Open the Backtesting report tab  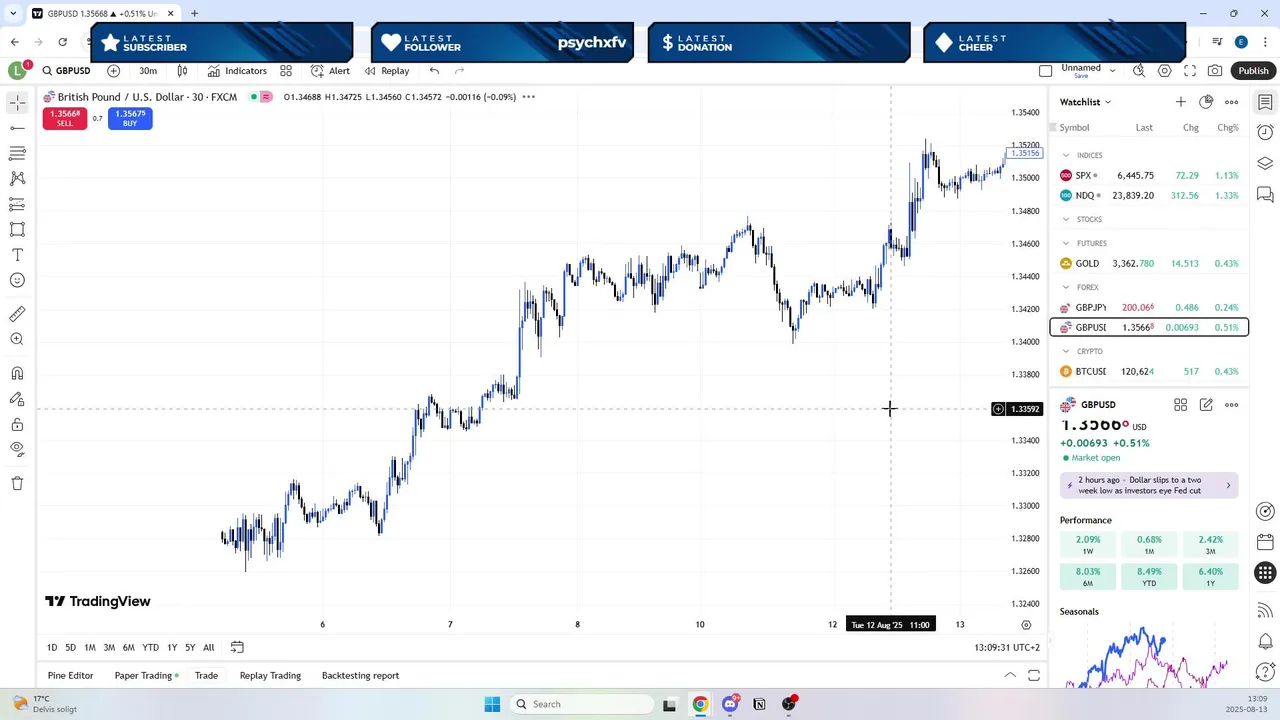click(x=360, y=675)
